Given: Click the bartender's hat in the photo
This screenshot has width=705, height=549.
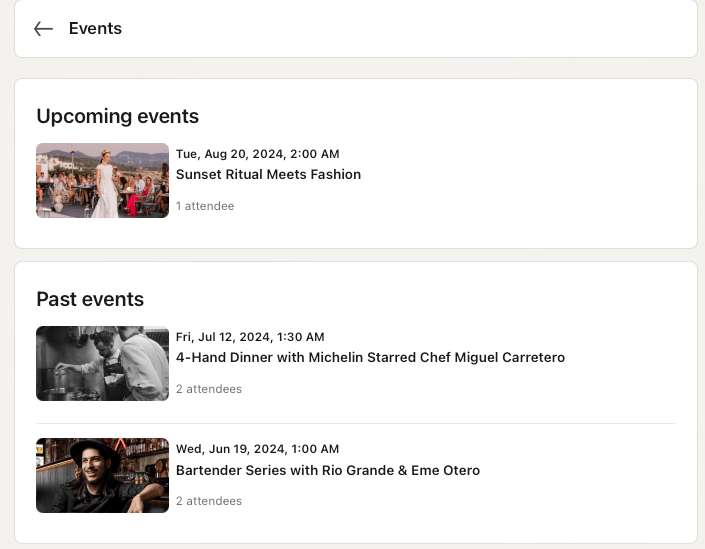Looking at the screenshot, I should click(95, 452).
